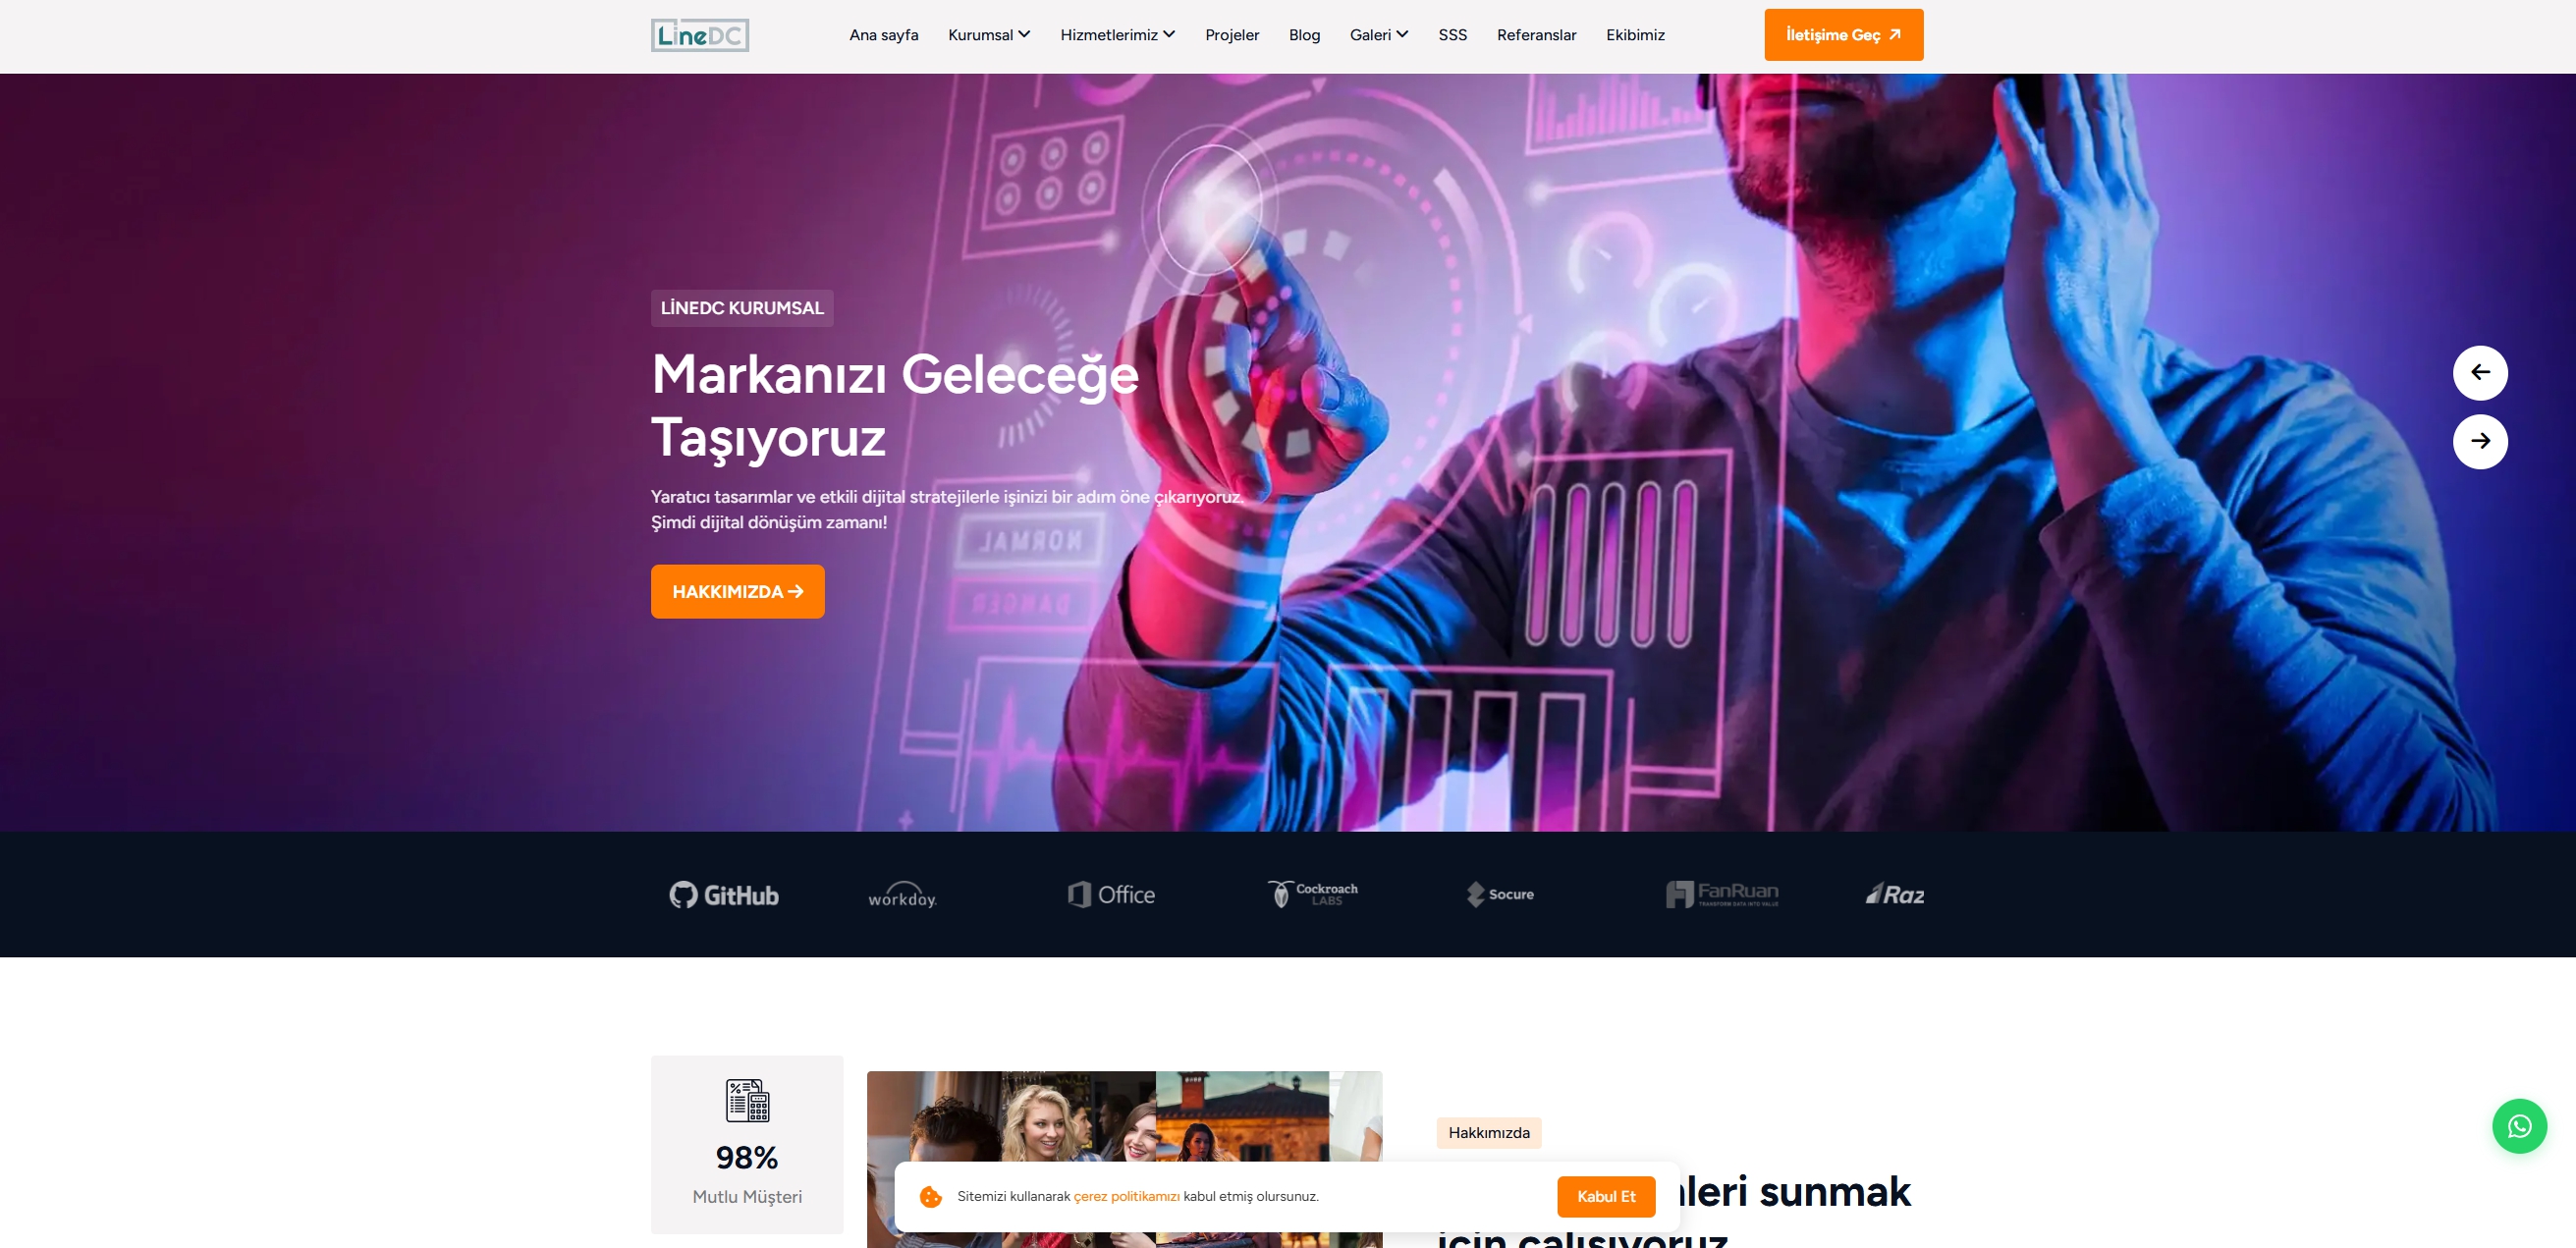This screenshot has width=2576, height=1248.
Task: Open WhatsApp chat floating icon
Action: pos(2519,1126)
